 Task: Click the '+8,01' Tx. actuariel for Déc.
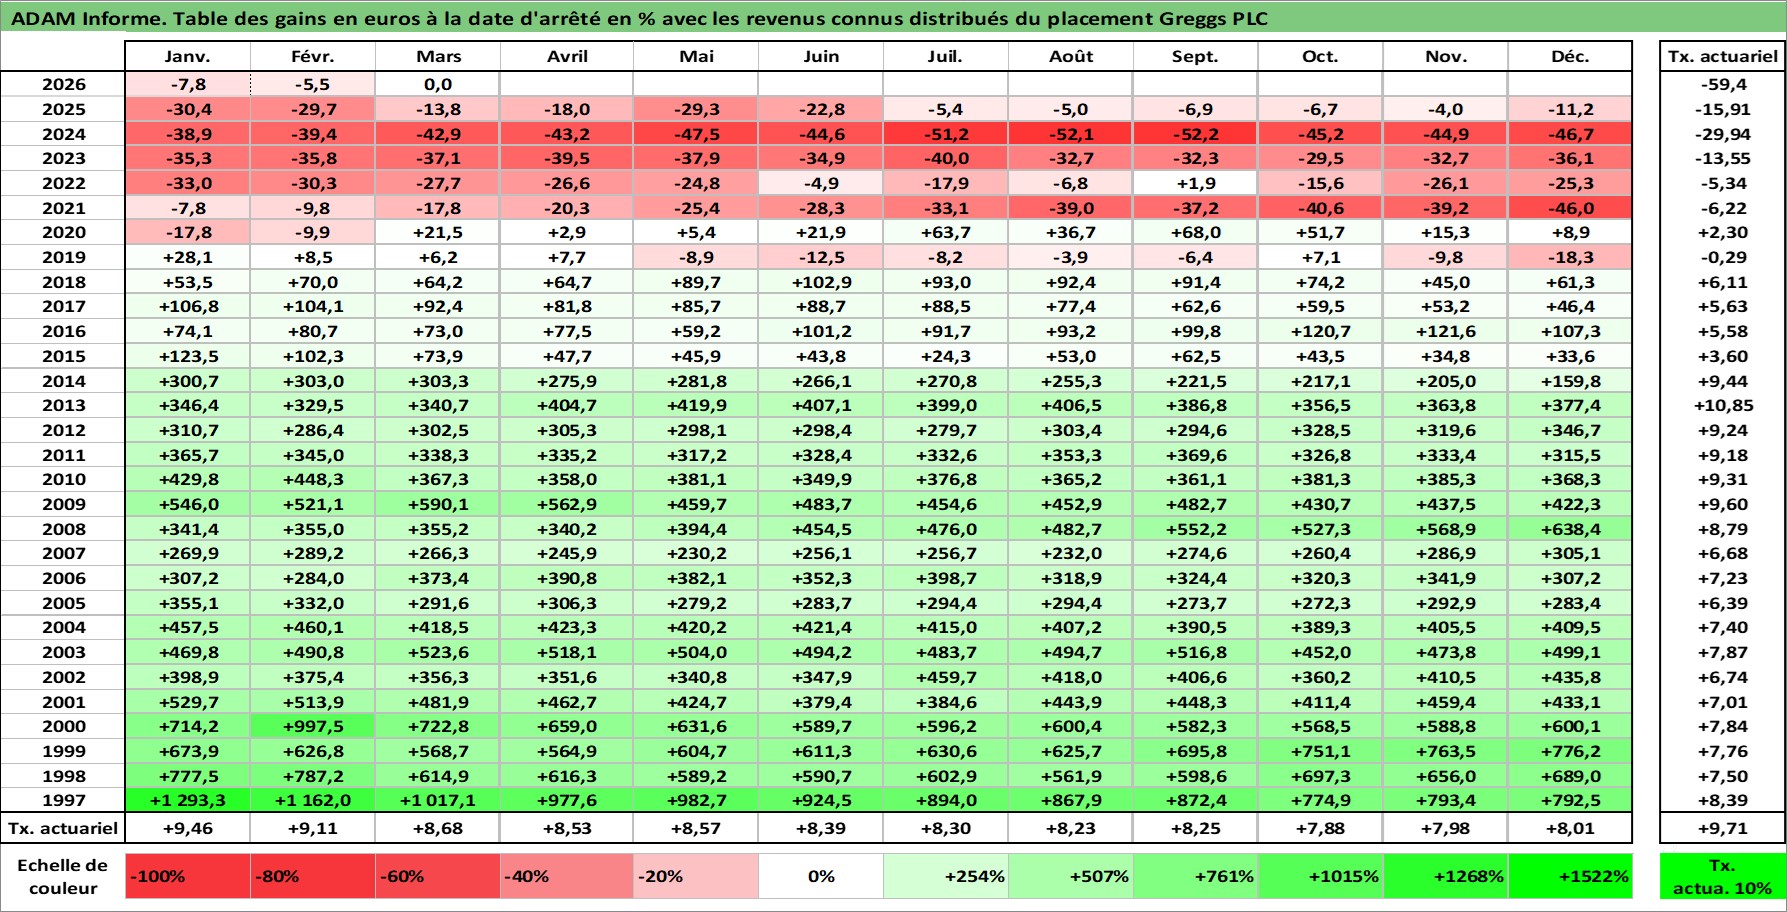point(1570,828)
